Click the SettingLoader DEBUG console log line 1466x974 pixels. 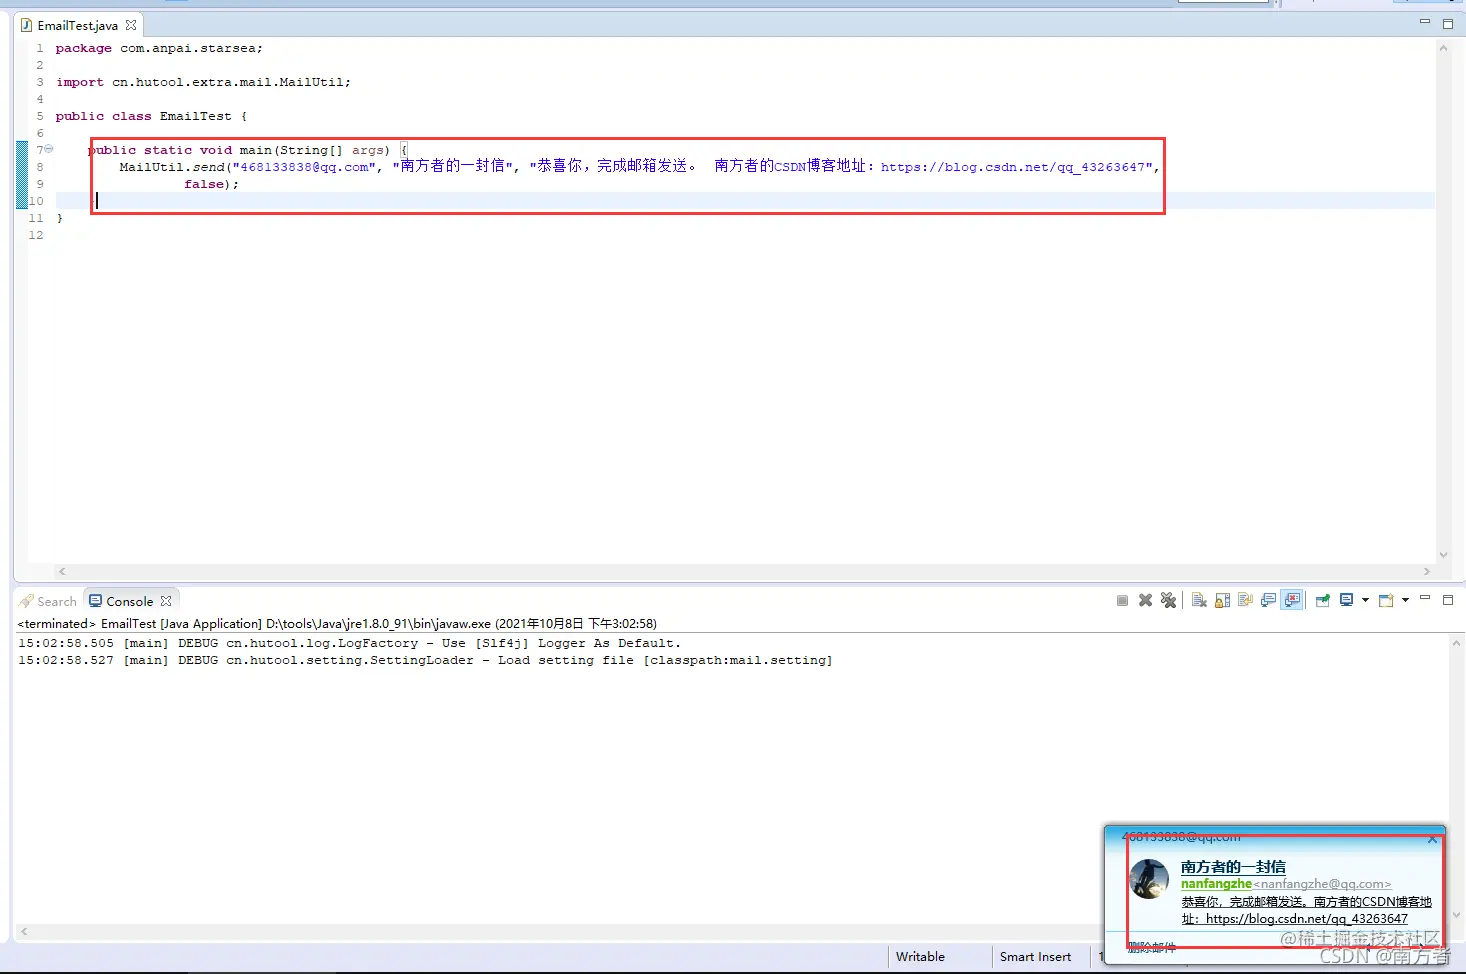[x=425, y=660]
